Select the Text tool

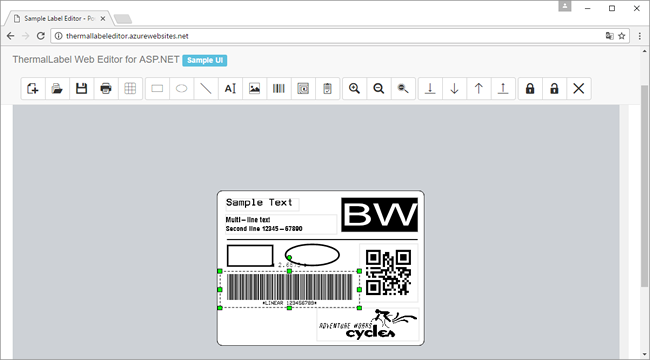tap(230, 88)
